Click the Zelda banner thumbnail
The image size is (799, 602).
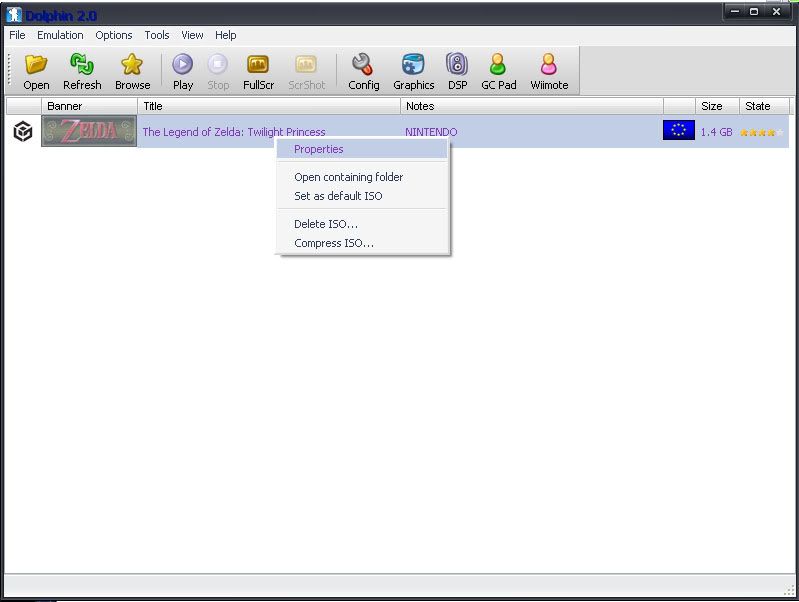[x=89, y=131]
